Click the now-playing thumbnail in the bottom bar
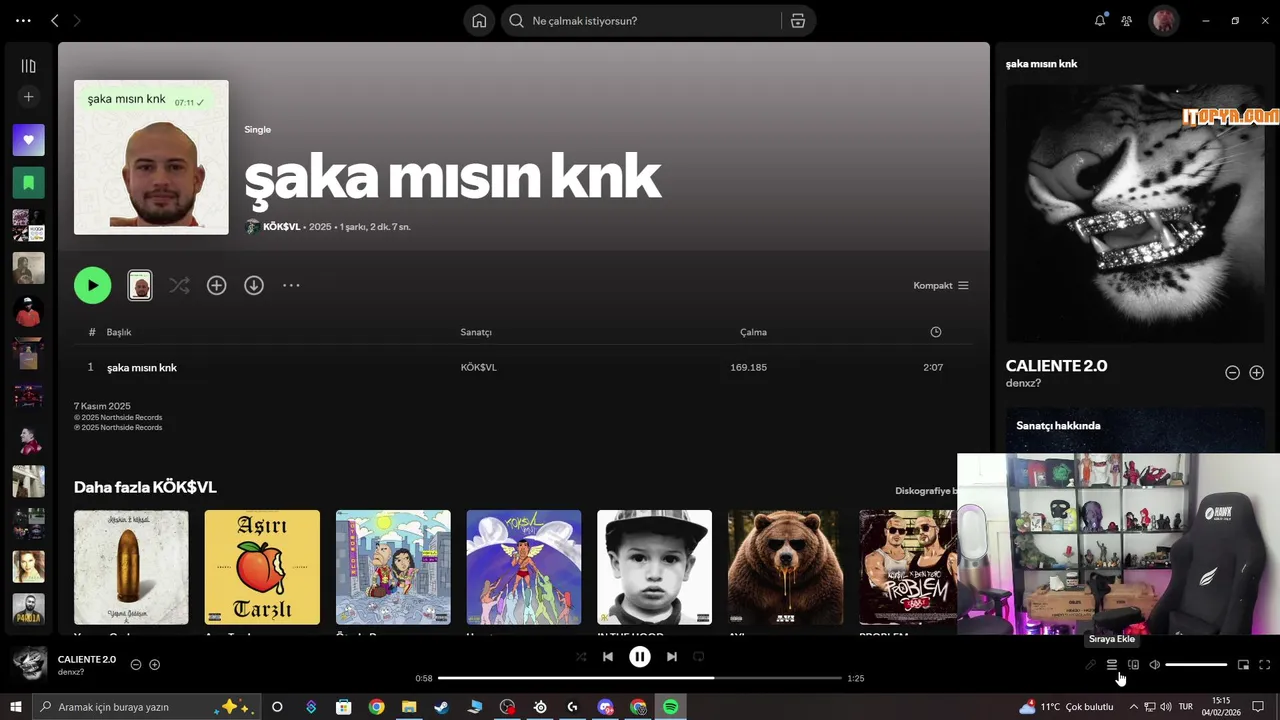Image resolution: width=1280 pixels, height=720 pixels. pyautogui.click(x=29, y=664)
